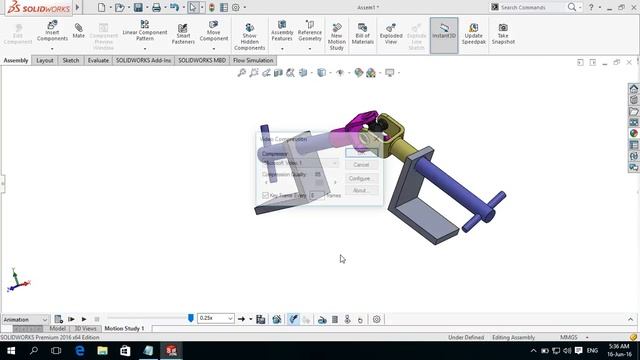Create a New Motion Study
The image size is (640, 360).
(x=336, y=37)
